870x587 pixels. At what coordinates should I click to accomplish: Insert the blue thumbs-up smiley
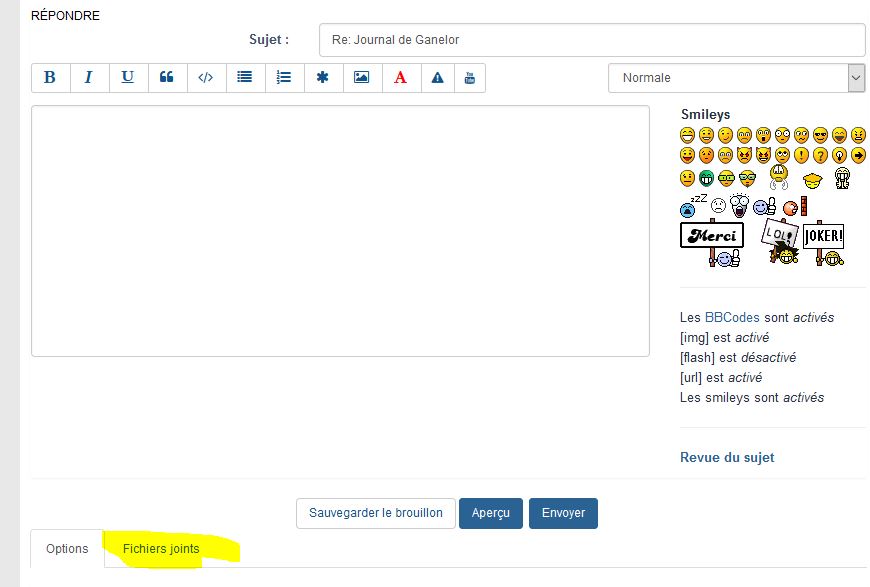point(765,207)
